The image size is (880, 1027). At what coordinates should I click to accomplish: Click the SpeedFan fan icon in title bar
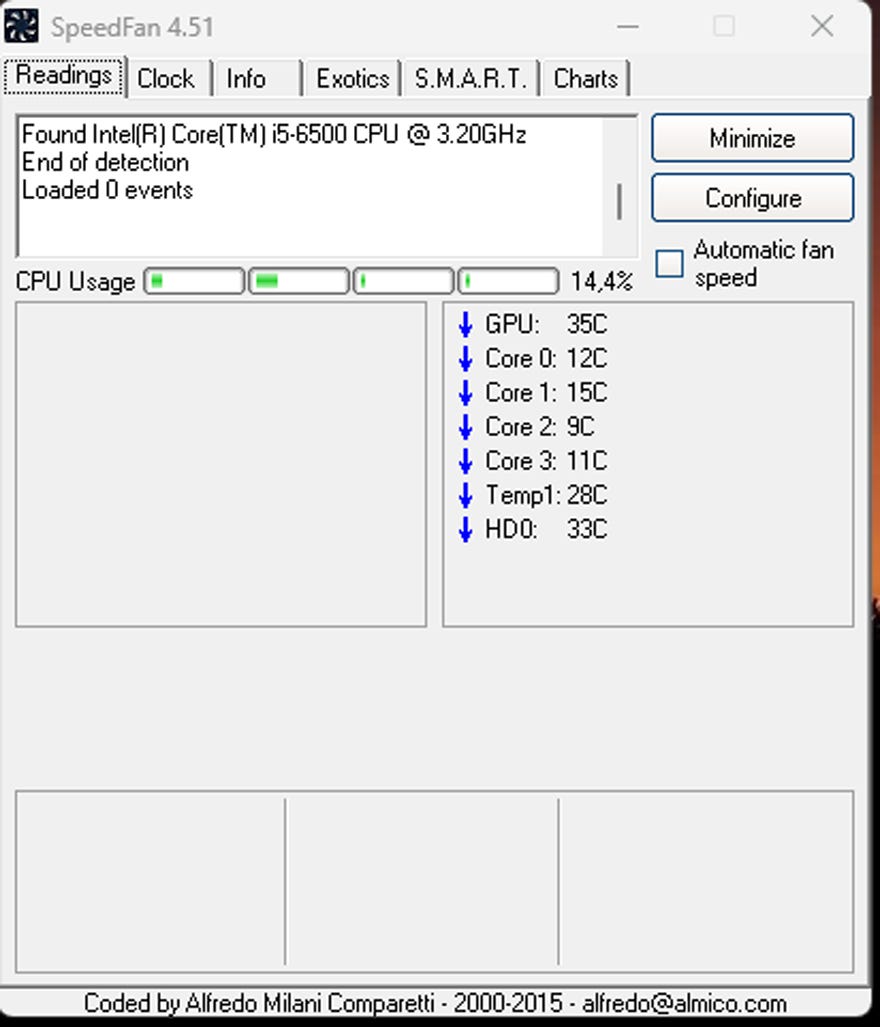pyautogui.click(x=21, y=26)
